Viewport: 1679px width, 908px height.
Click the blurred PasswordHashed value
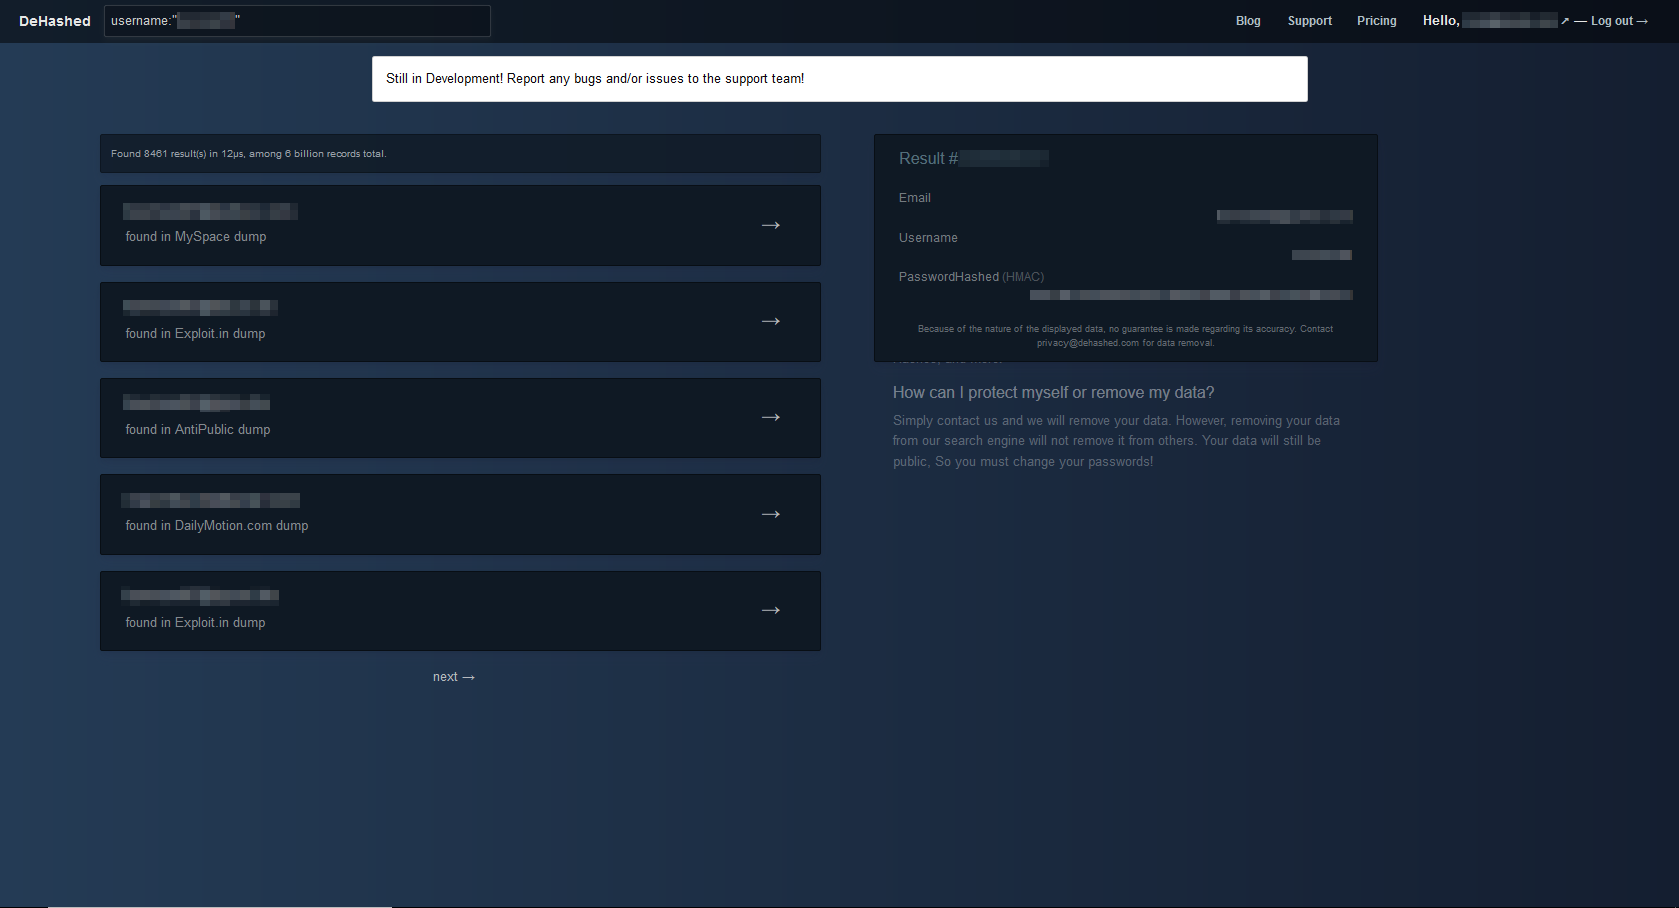pyautogui.click(x=1190, y=295)
